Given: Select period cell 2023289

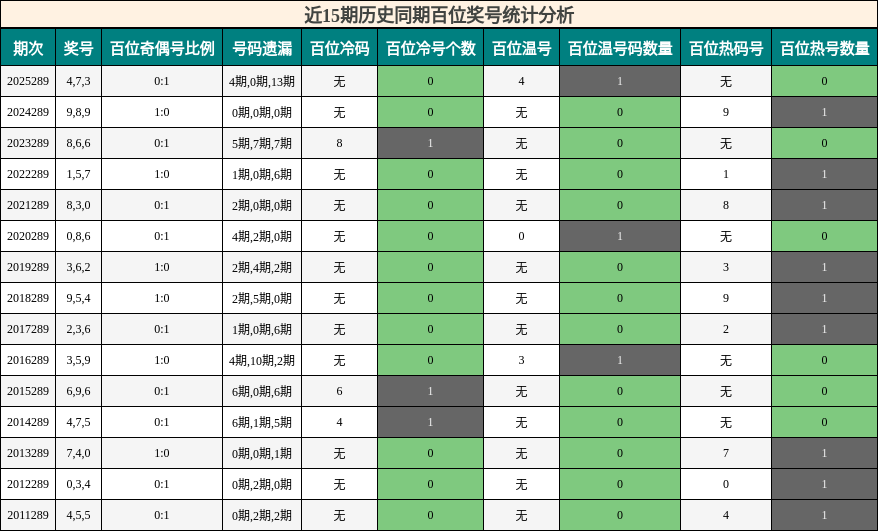Looking at the screenshot, I should point(28,143).
